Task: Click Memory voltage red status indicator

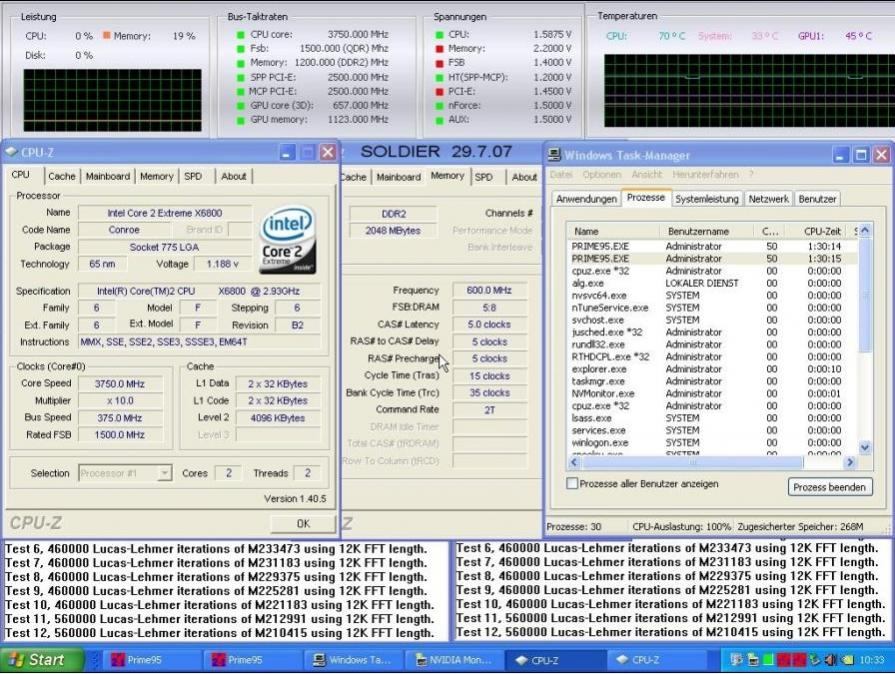Action: tap(440, 49)
